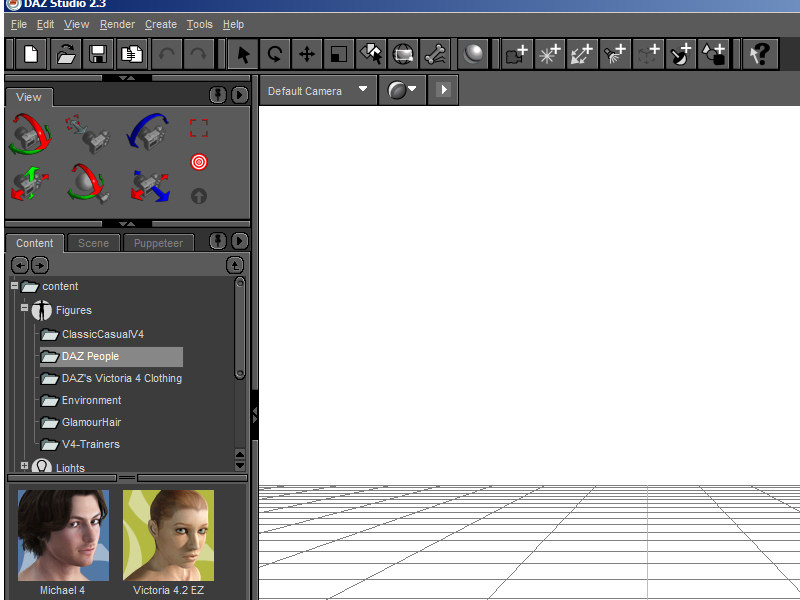Select the Rotate tool in the toolbar
The height and width of the screenshot is (600, 800).
point(274,54)
